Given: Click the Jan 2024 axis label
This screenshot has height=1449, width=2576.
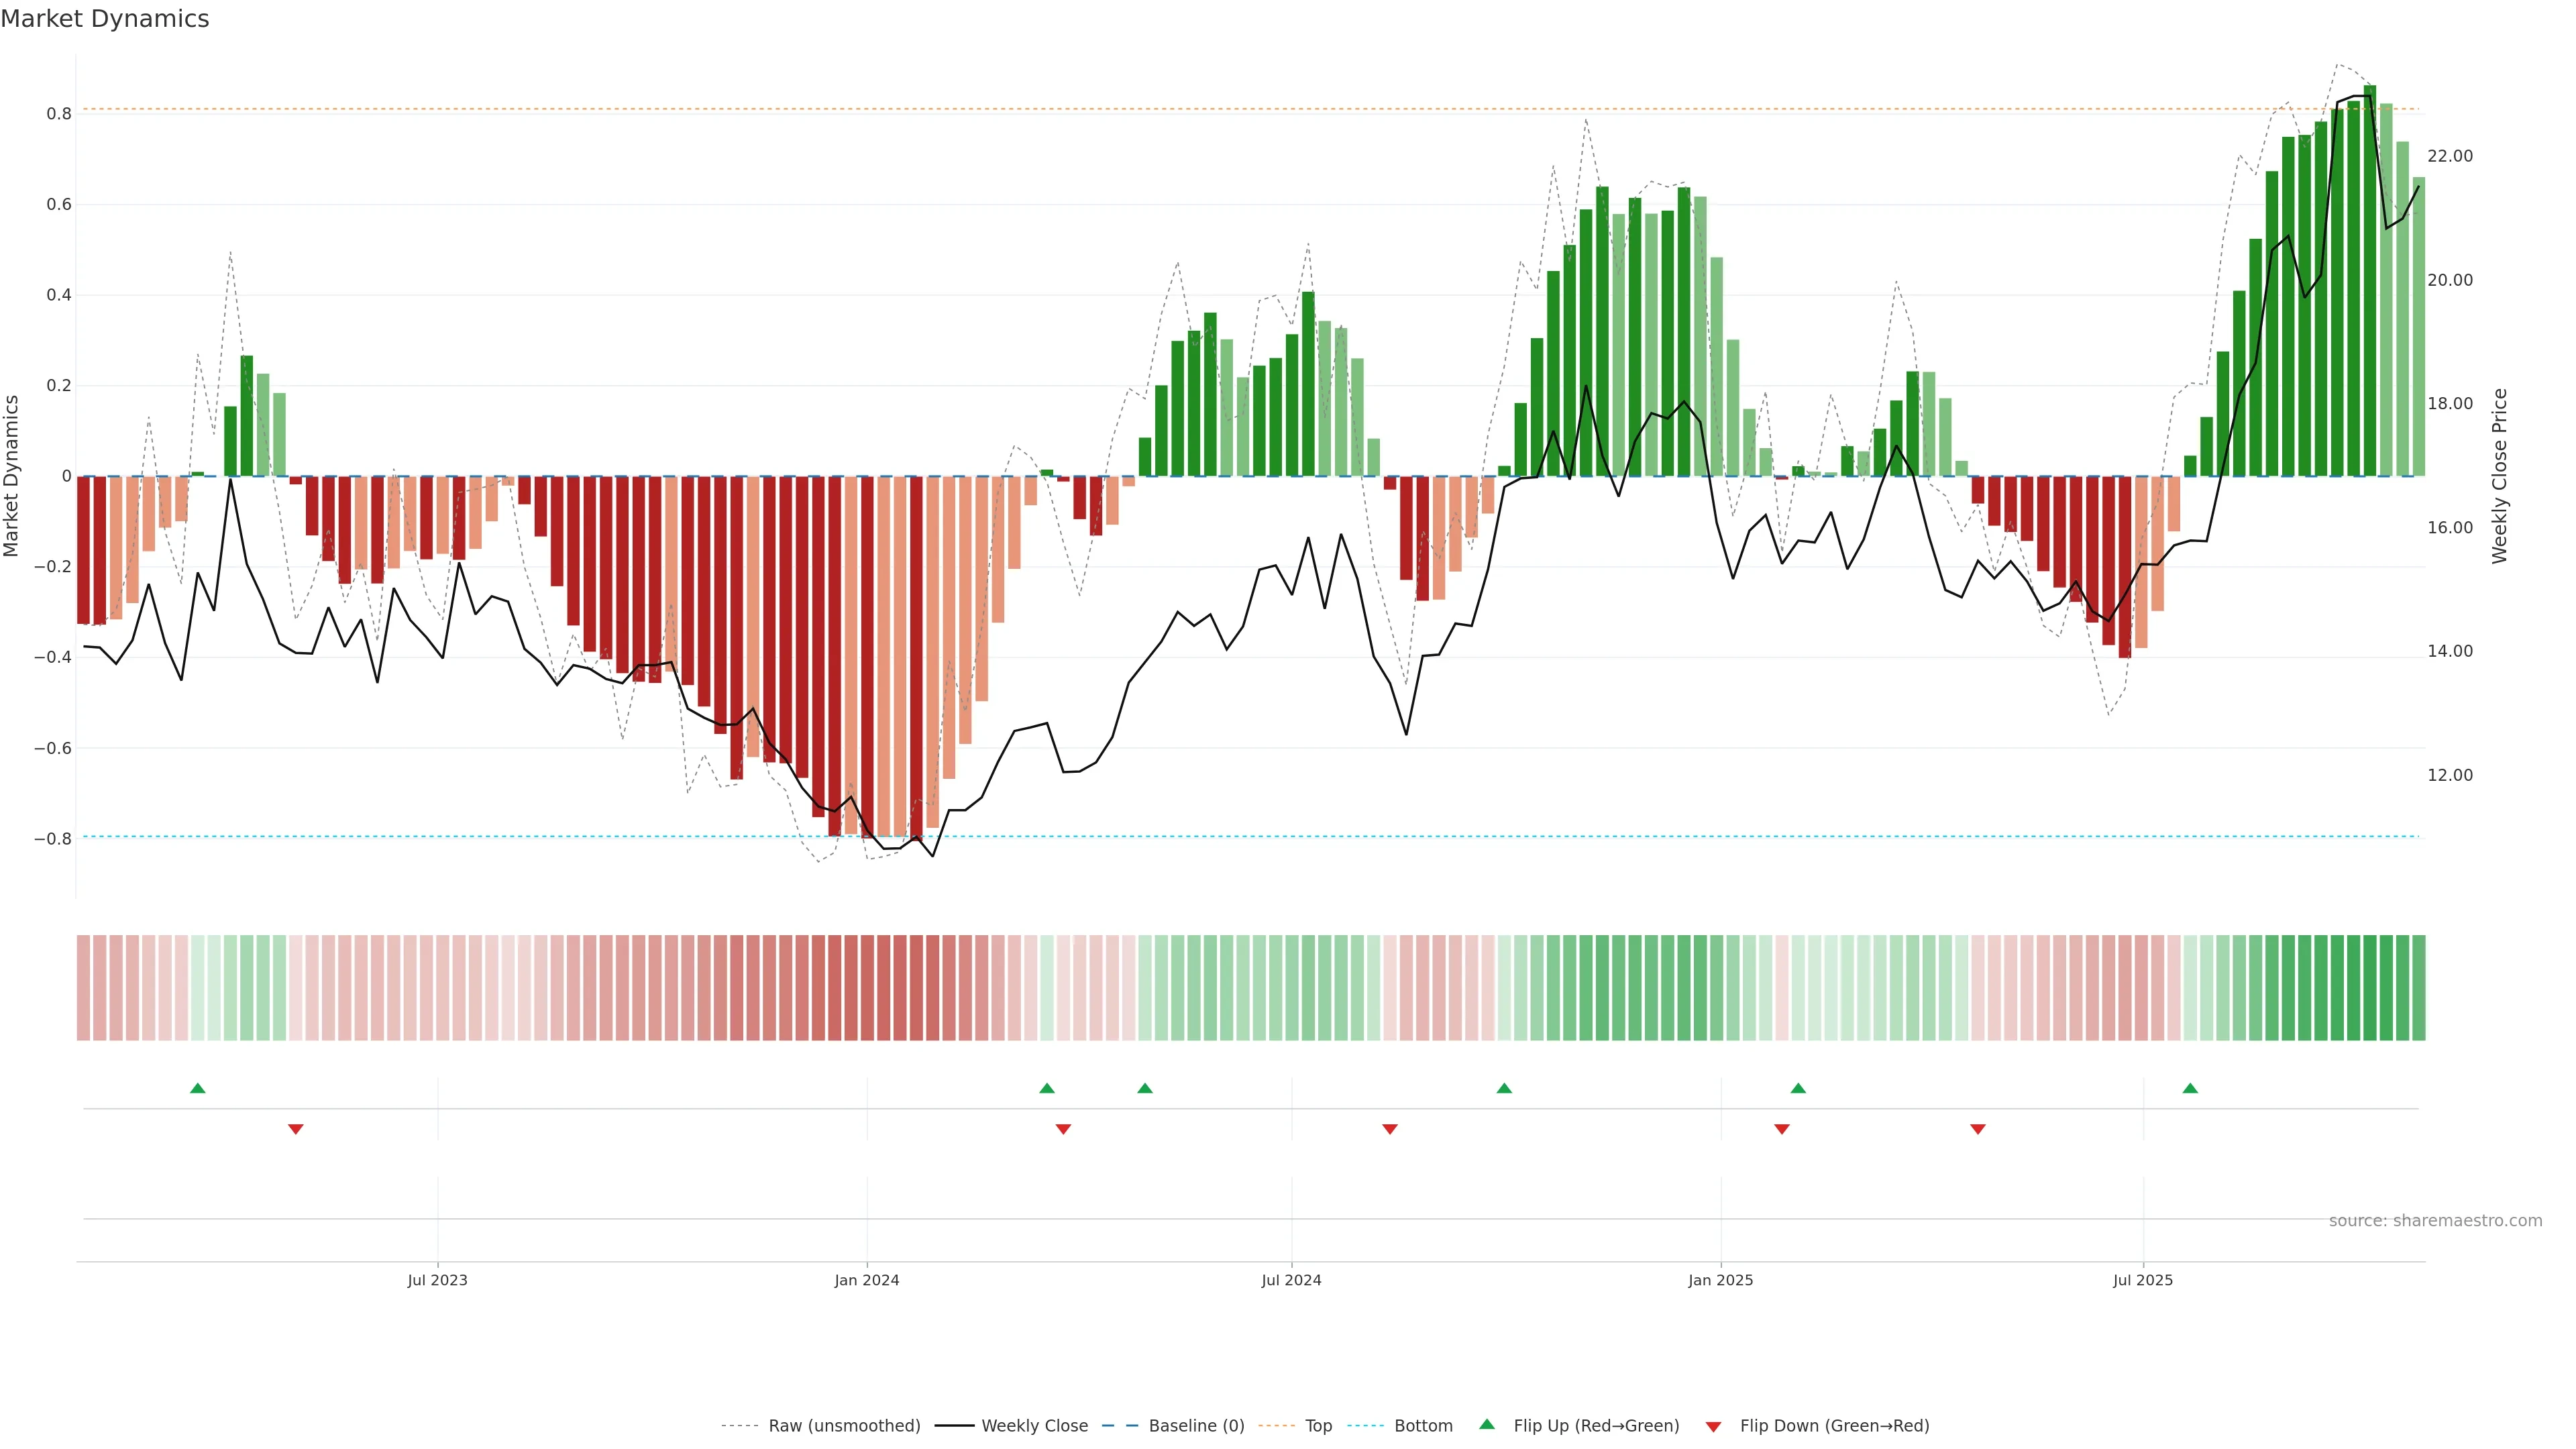Looking at the screenshot, I should (867, 1280).
